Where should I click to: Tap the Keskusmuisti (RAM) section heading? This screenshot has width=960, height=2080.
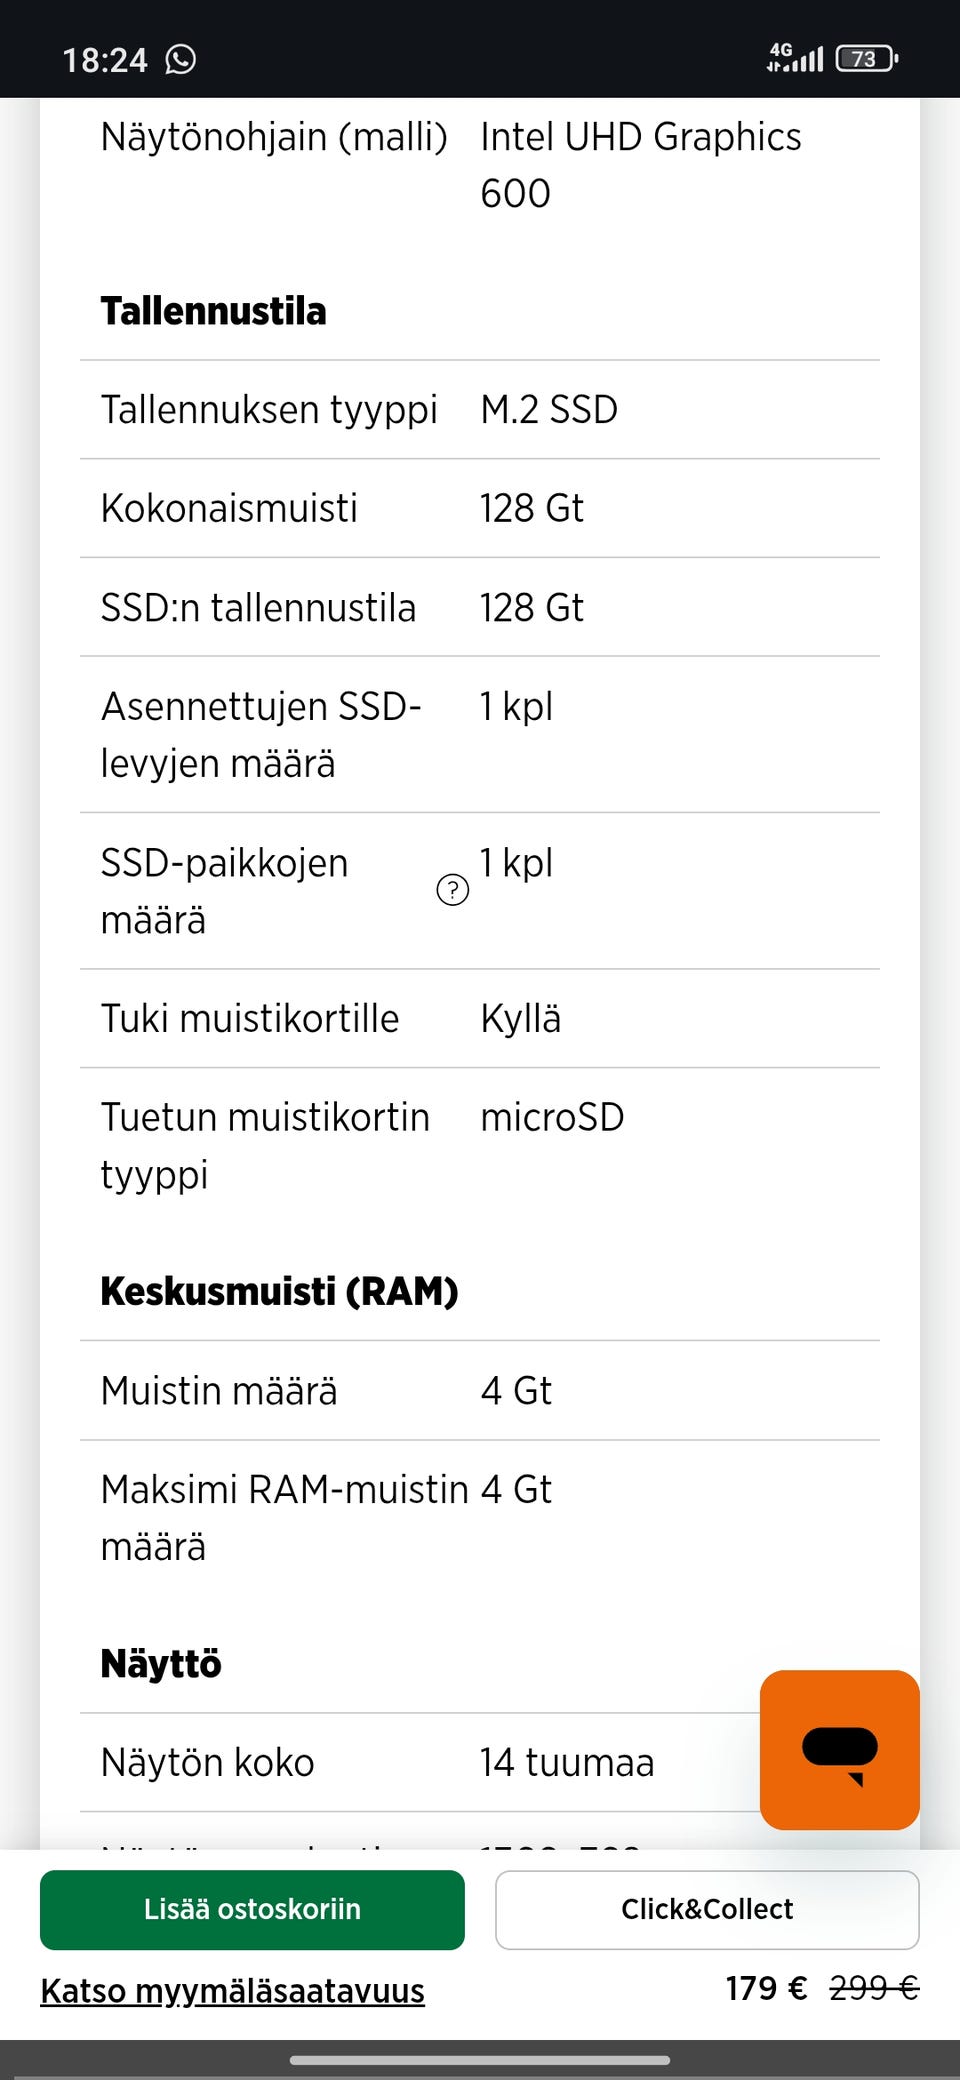pos(279,1291)
